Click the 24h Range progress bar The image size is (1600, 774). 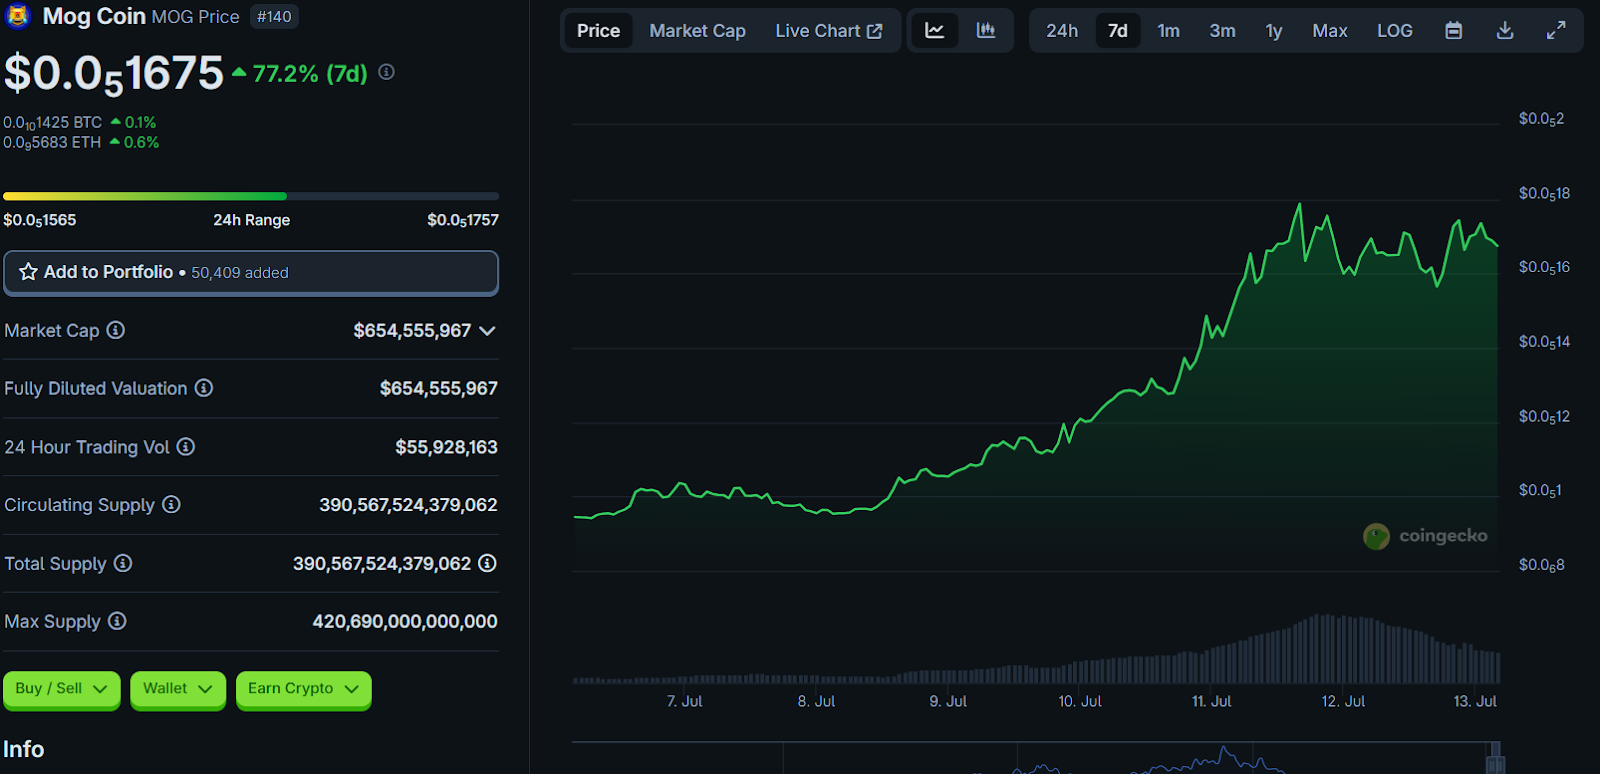tap(251, 196)
